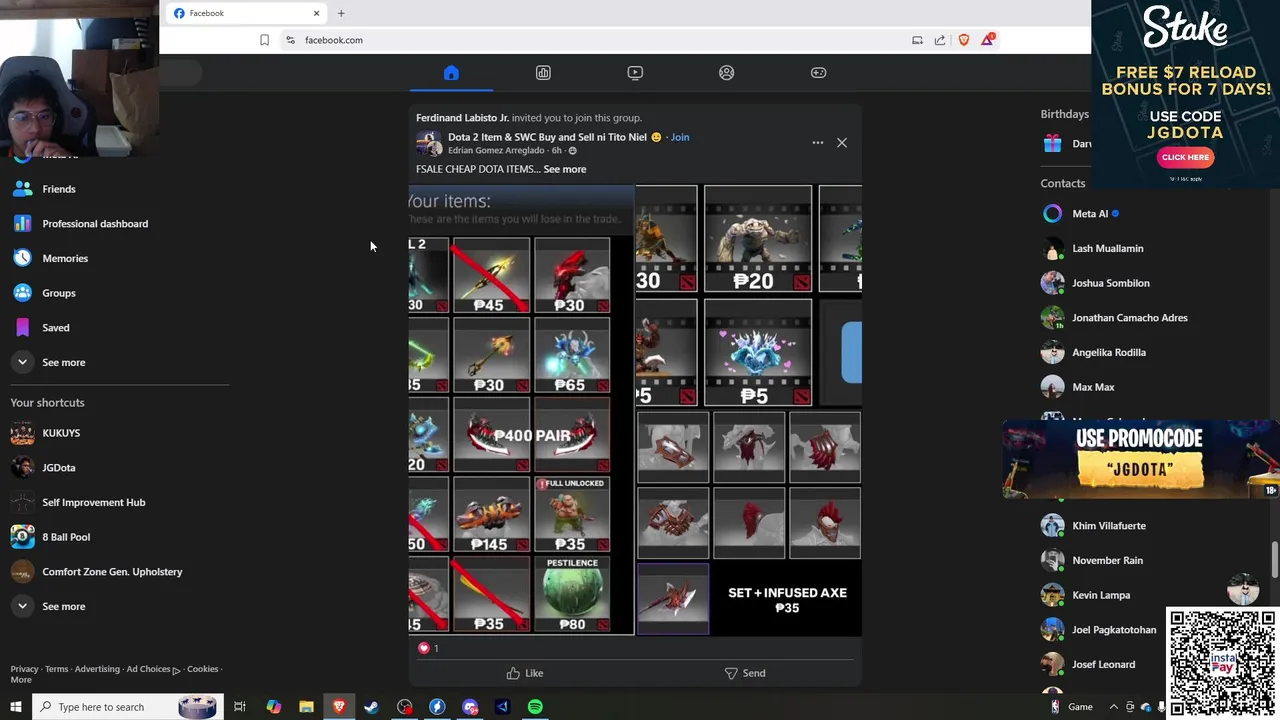Select the Facebook browser tab
The width and height of the screenshot is (1280, 720).
pyautogui.click(x=247, y=13)
